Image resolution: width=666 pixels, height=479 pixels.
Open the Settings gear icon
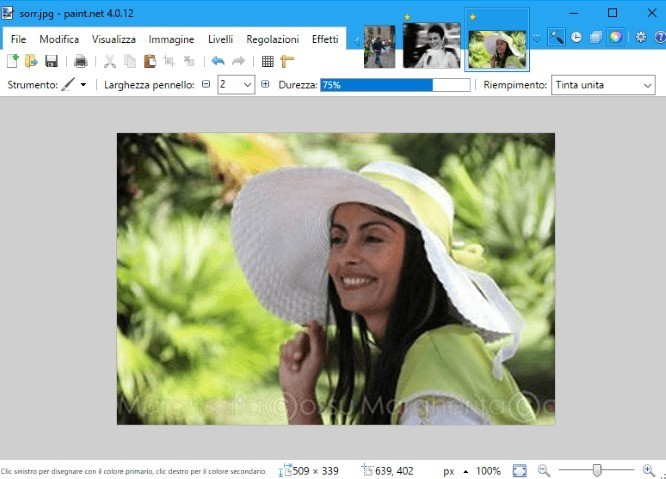pos(641,38)
